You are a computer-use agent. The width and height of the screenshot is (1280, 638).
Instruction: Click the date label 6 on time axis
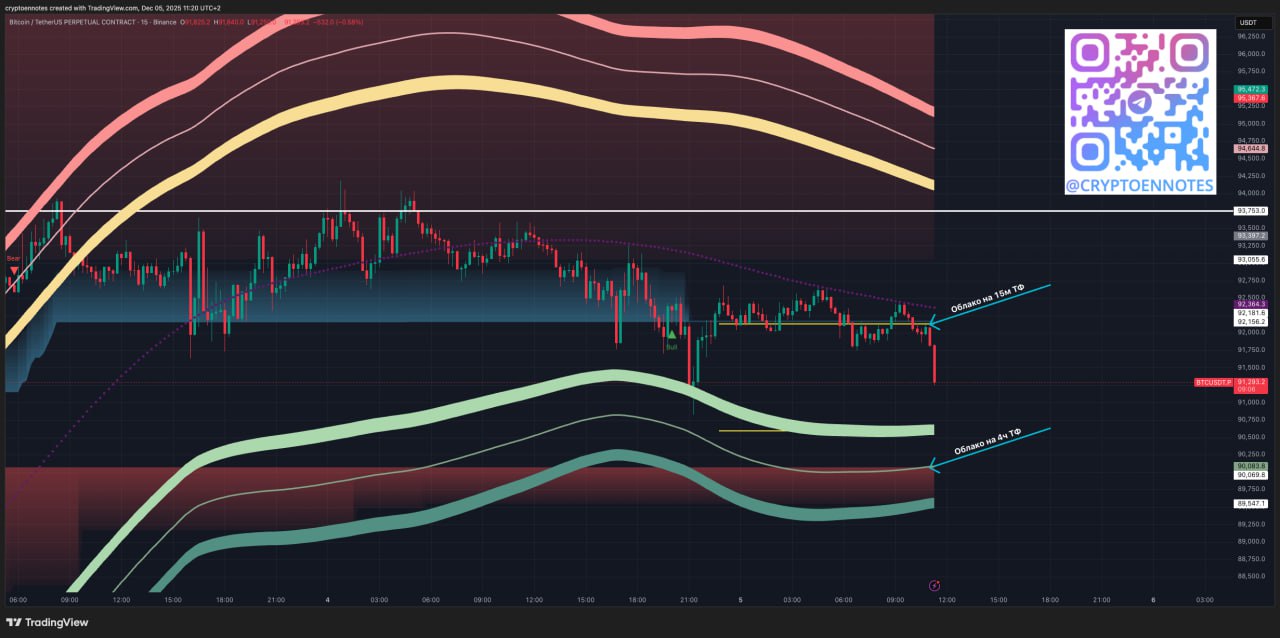click(1153, 600)
